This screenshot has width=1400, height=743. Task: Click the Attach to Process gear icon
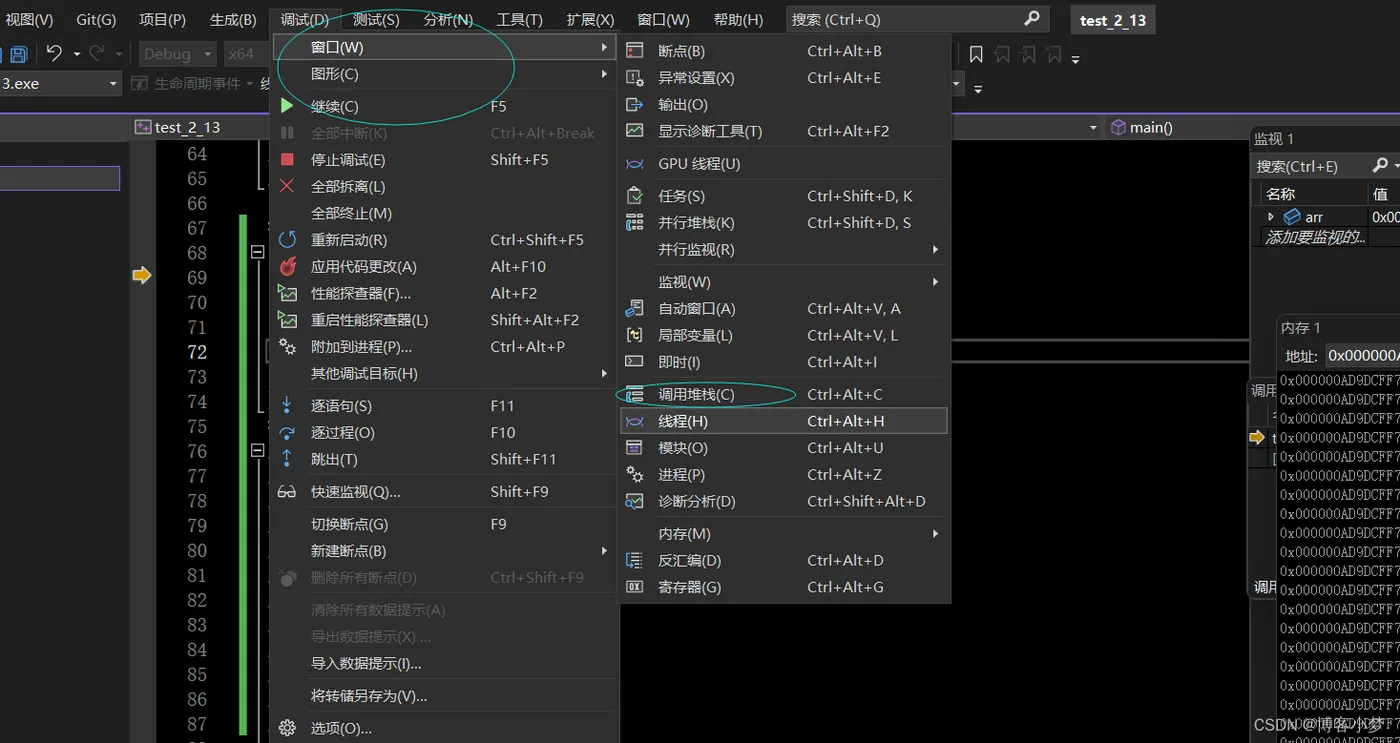[287, 346]
